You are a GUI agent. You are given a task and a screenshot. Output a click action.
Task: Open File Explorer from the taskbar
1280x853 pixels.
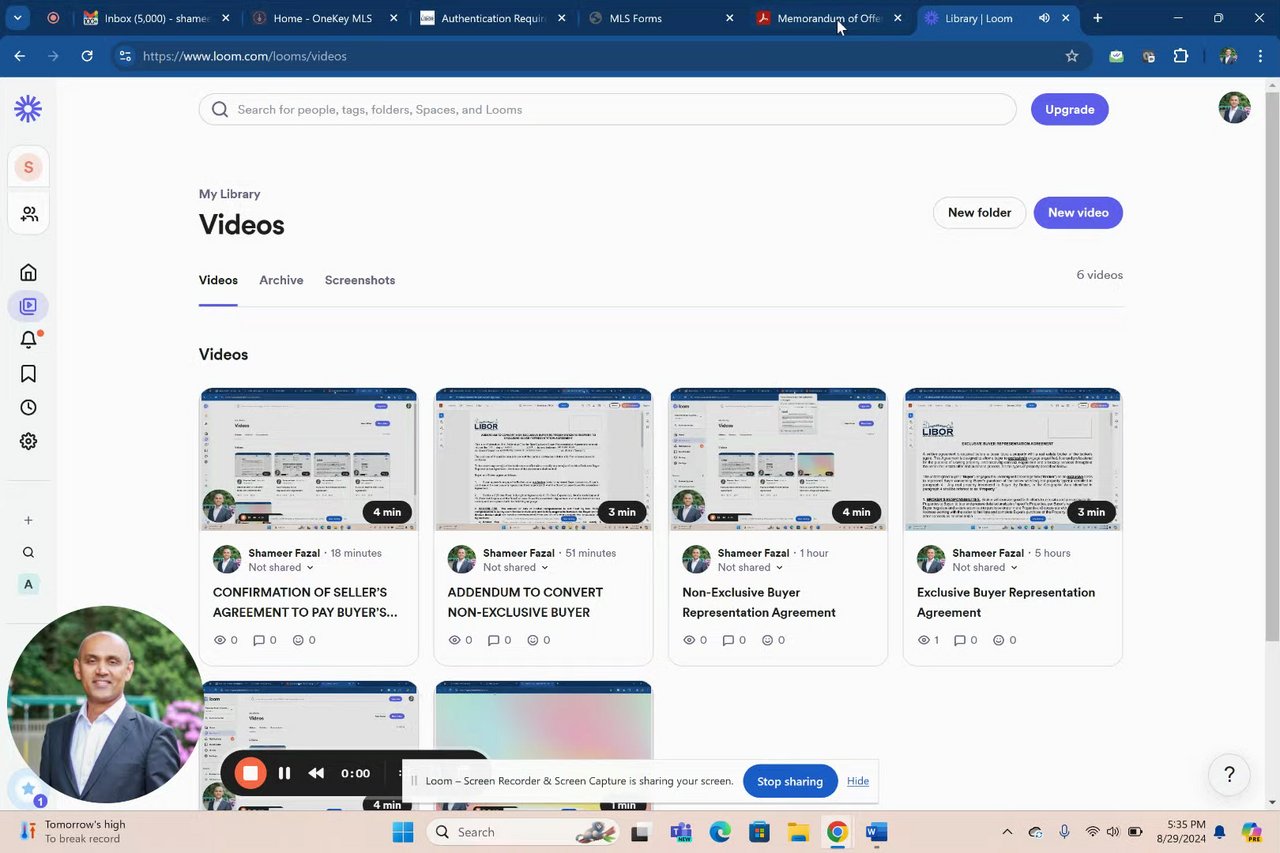[x=798, y=832]
